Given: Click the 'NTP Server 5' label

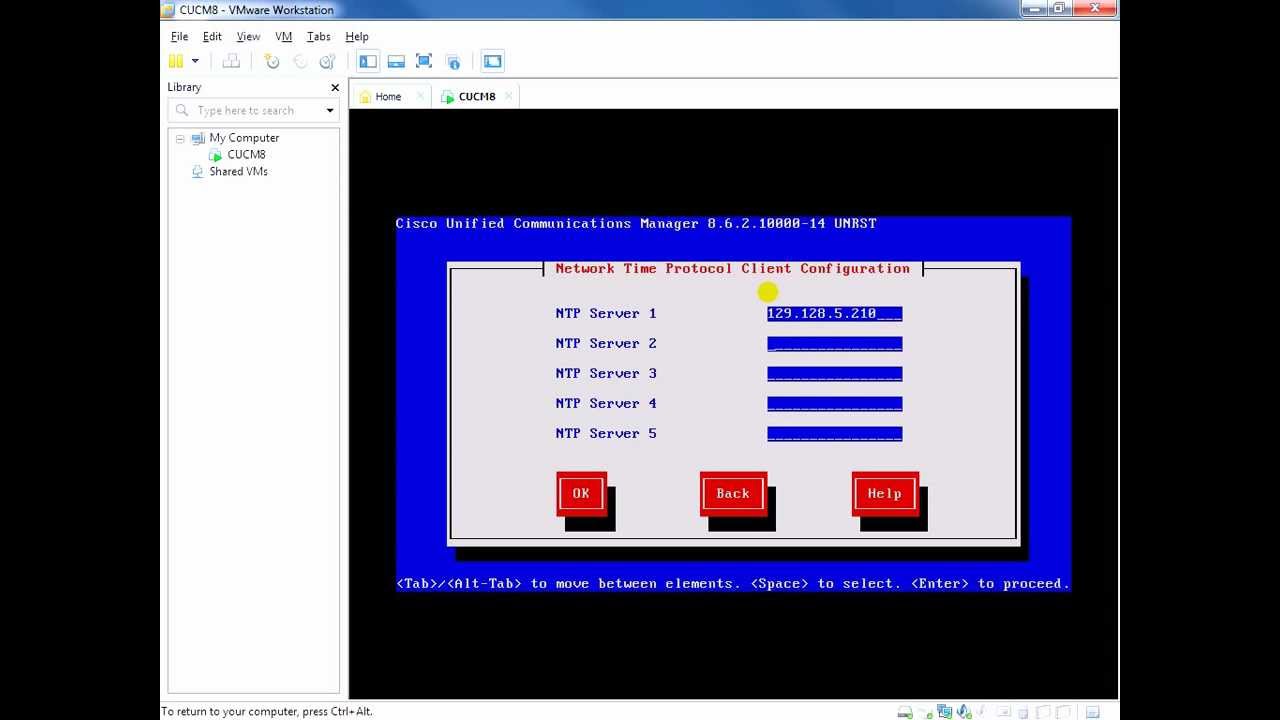Looking at the screenshot, I should coord(606,433).
